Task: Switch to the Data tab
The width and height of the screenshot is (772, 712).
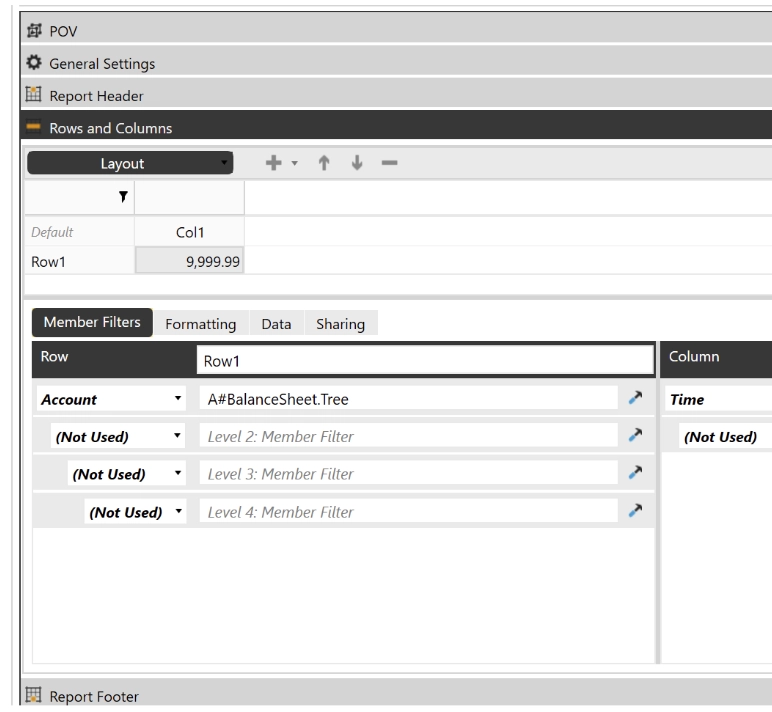Action: (276, 324)
